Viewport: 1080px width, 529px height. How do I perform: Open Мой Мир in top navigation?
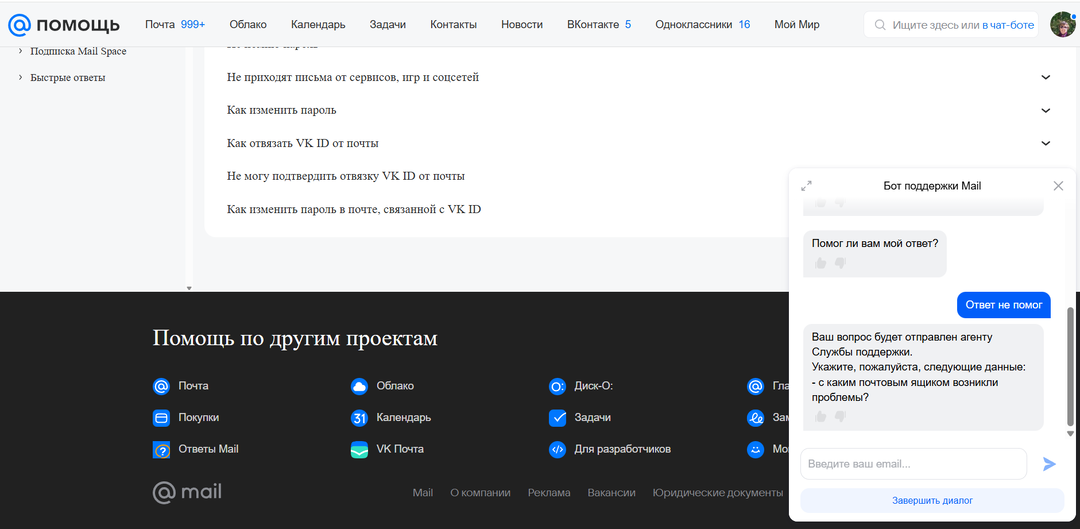pos(797,25)
